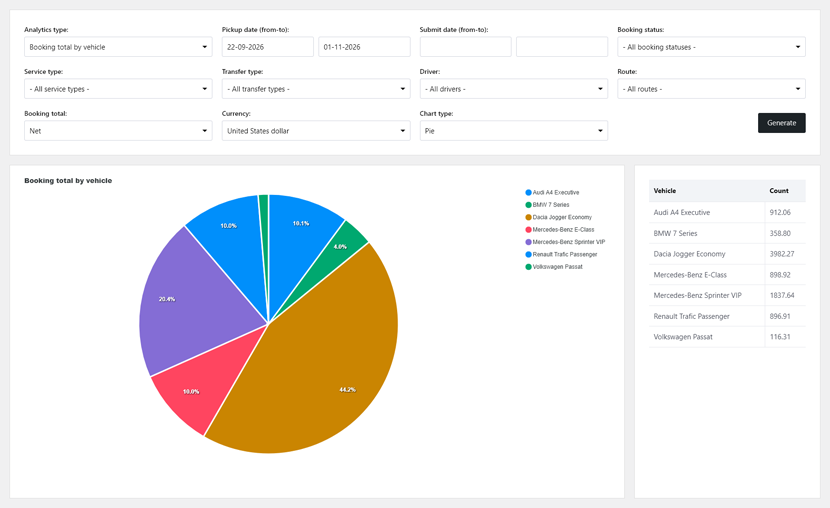Select BMW 7 Series table row
Screen dimensions: 830x508
pos(727,233)
